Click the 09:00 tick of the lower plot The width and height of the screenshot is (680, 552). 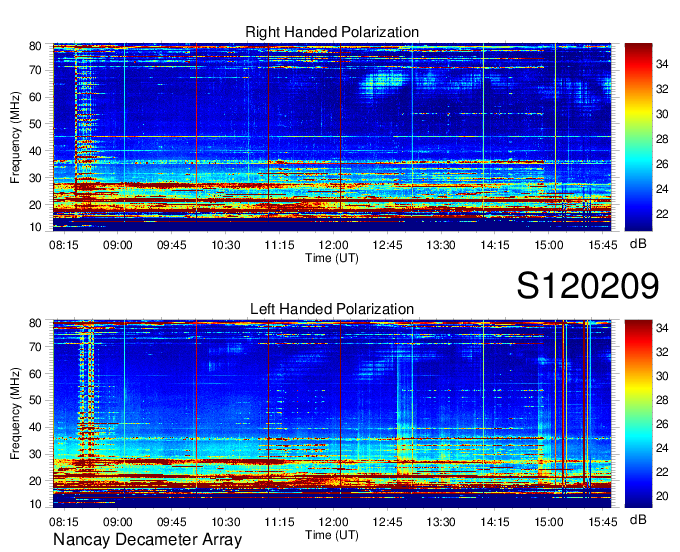click(118, 522)
